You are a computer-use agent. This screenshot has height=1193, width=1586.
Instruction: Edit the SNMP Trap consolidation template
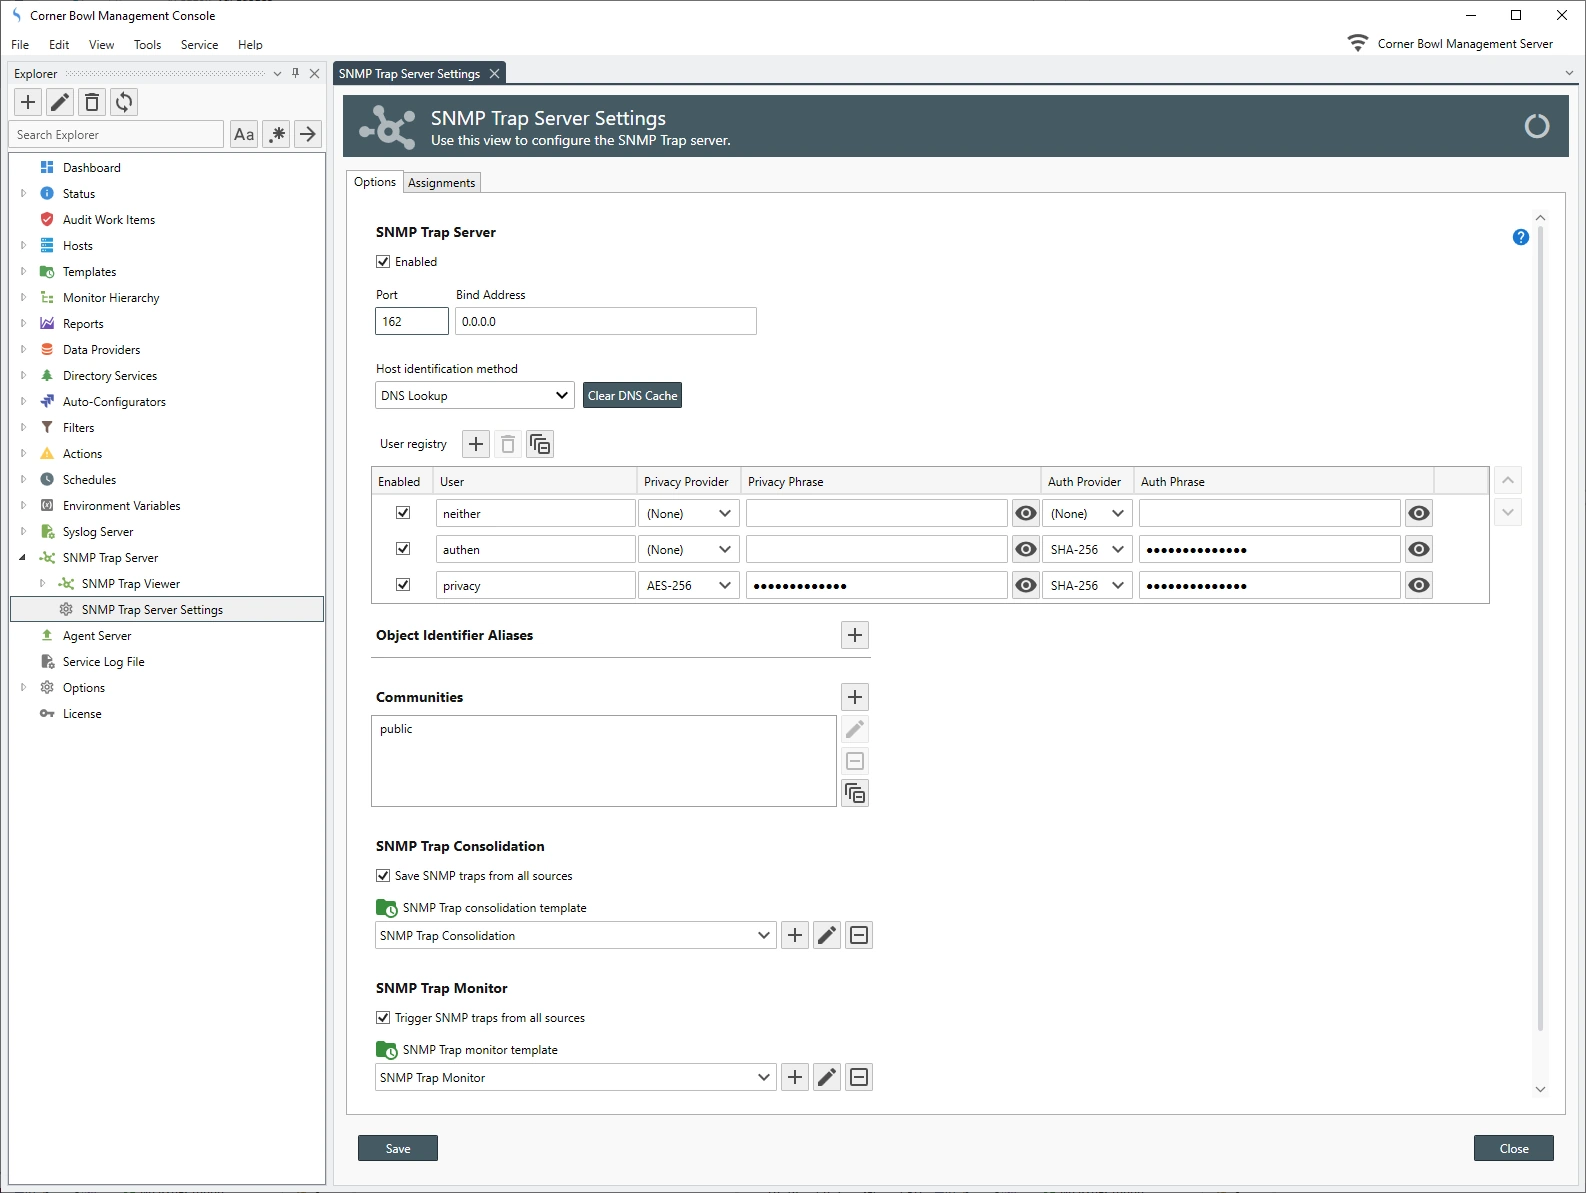[827, 936]
